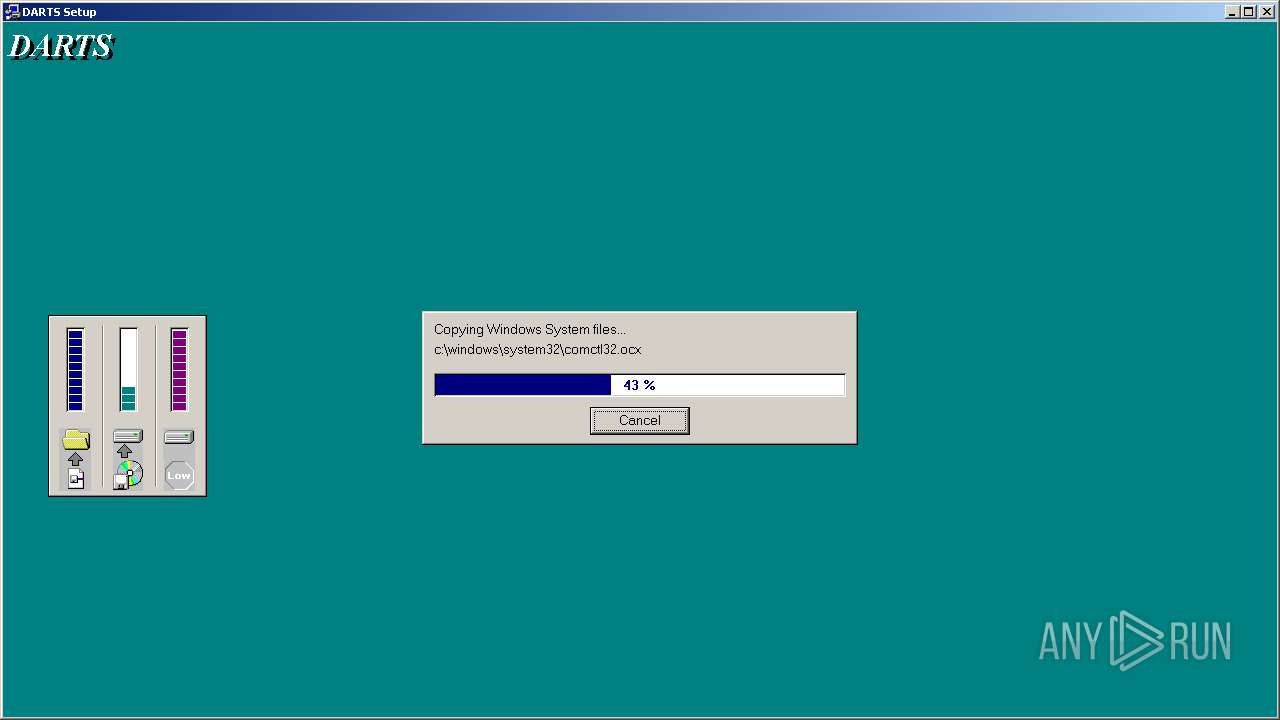Image resolution: width=1280 pixels, height=720 pixels.
Task: Click the 43 % file copy progress bar
Action: (640, 385)
